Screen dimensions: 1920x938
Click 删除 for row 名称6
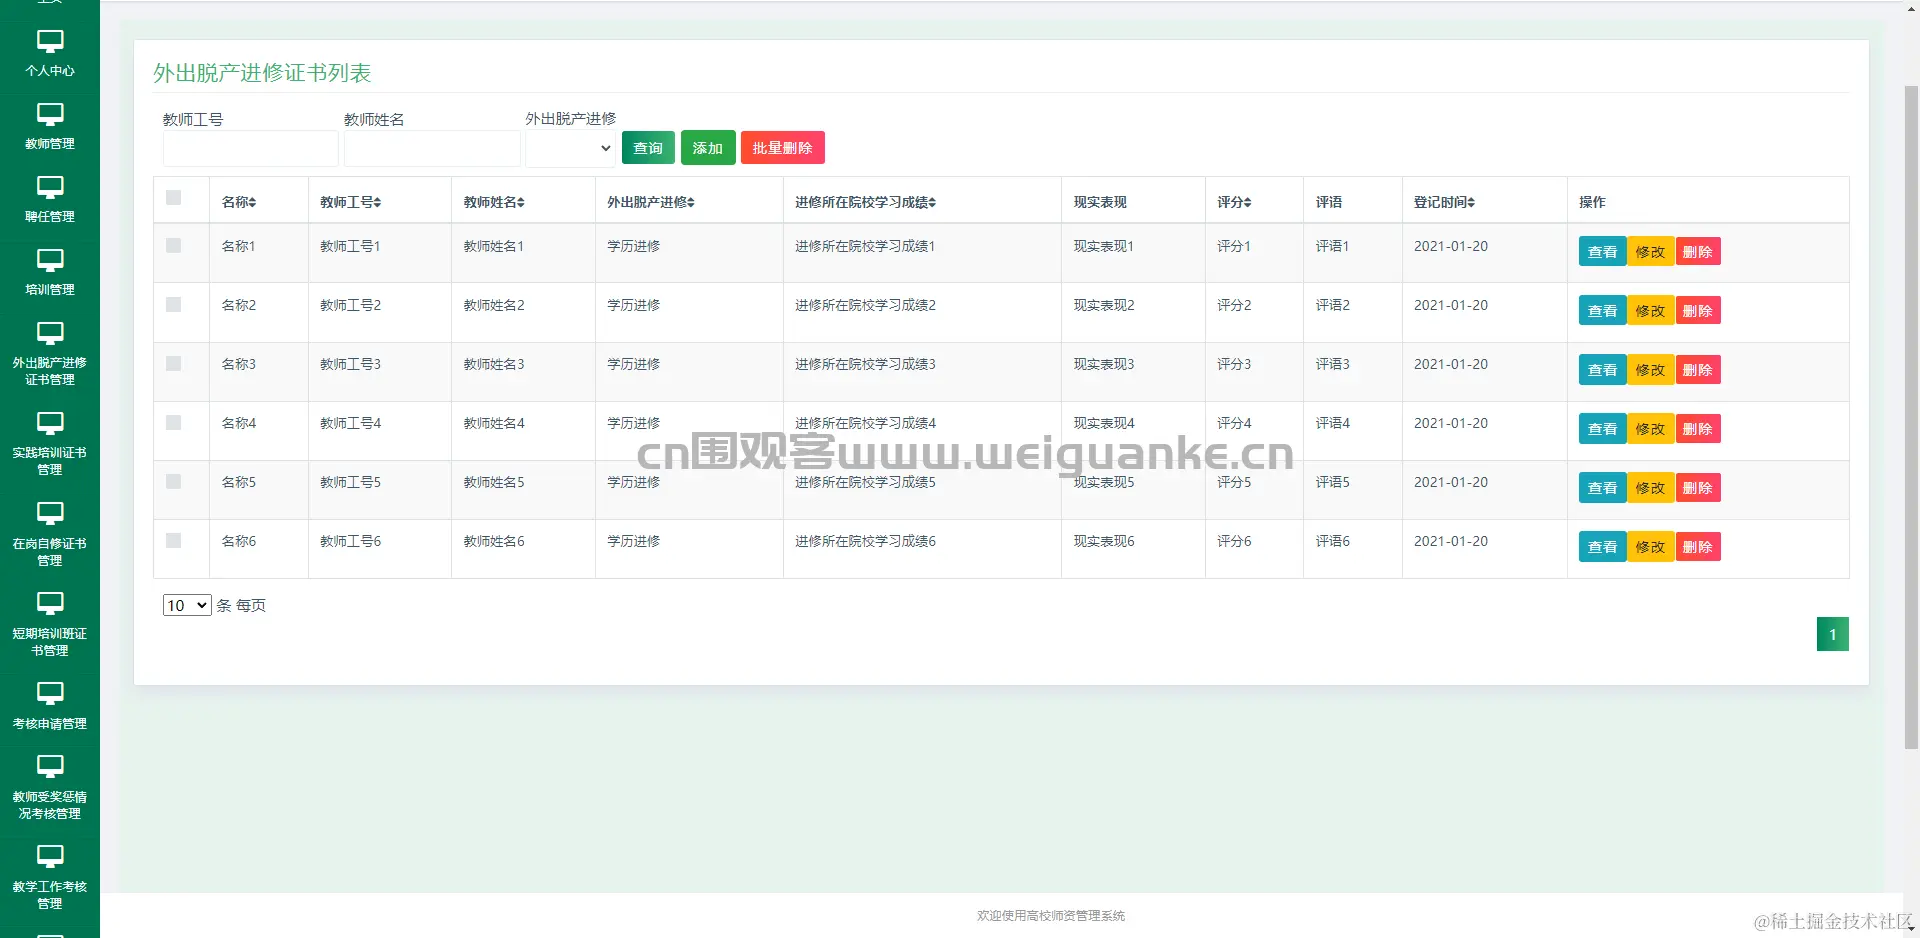click(x=1698, y=547)
